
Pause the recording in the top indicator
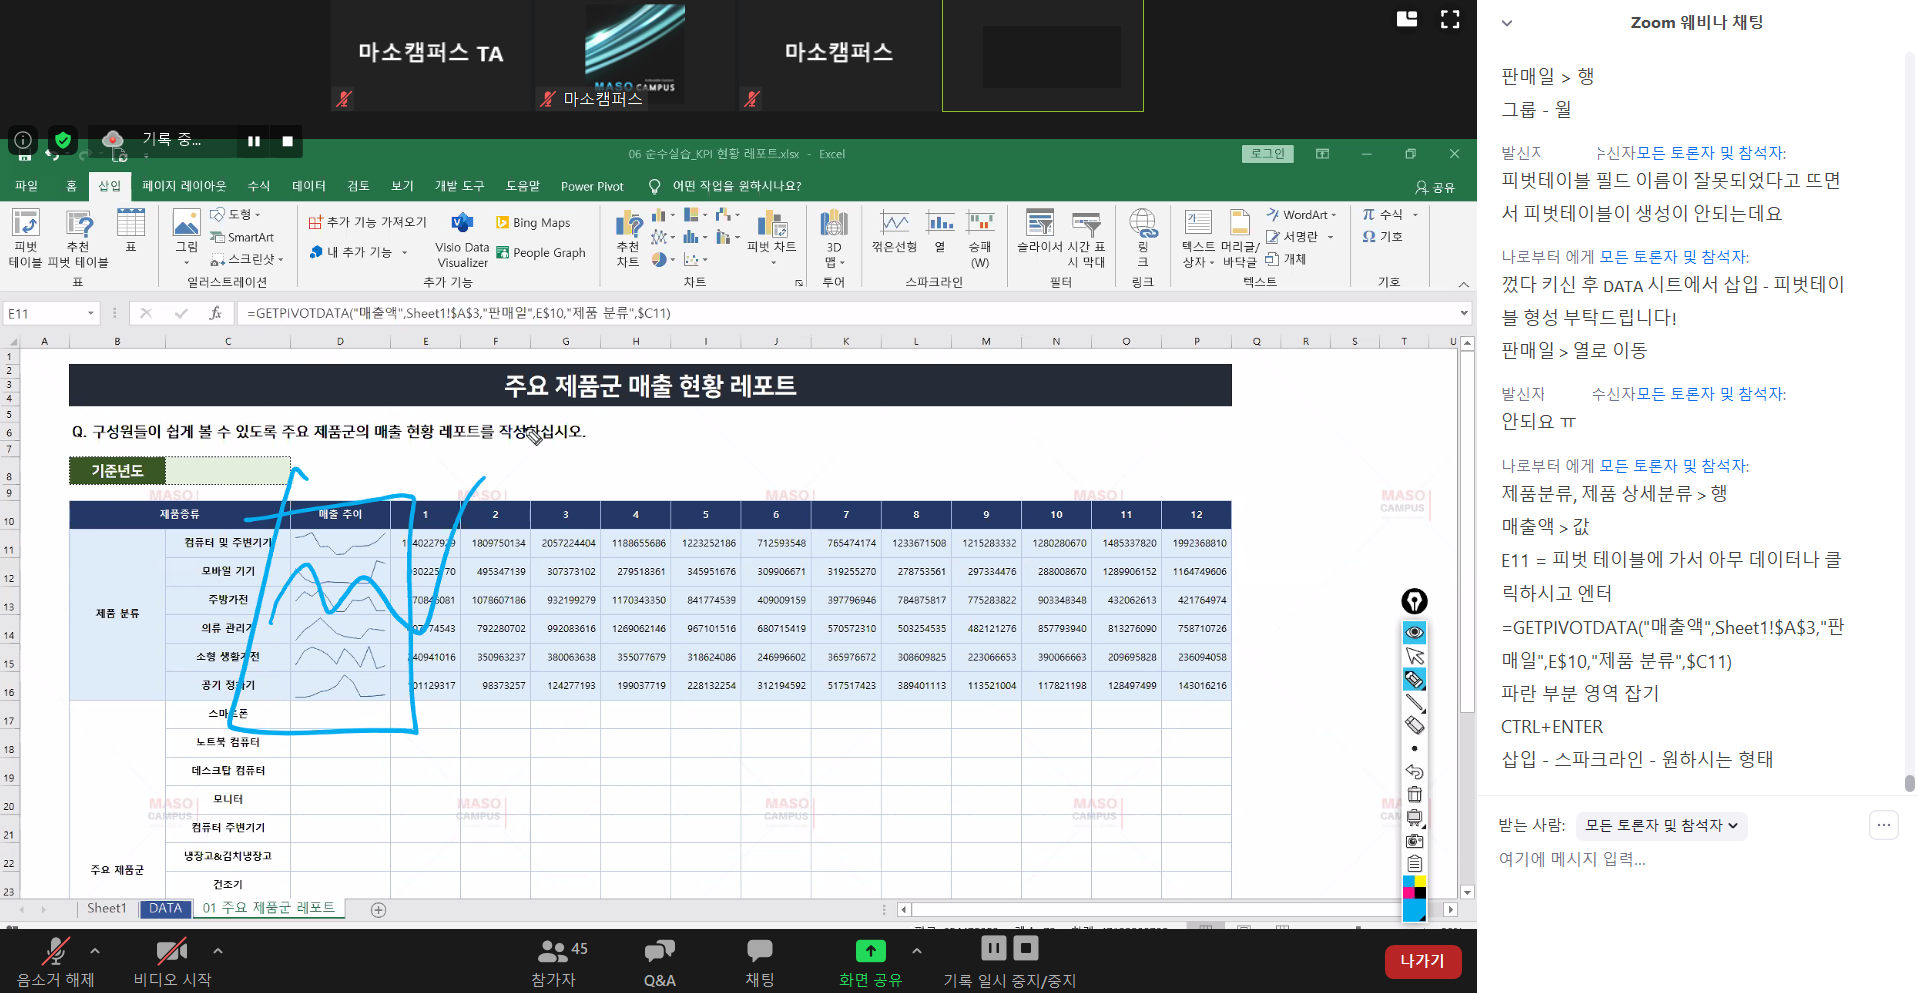click(x=254, y=141)
